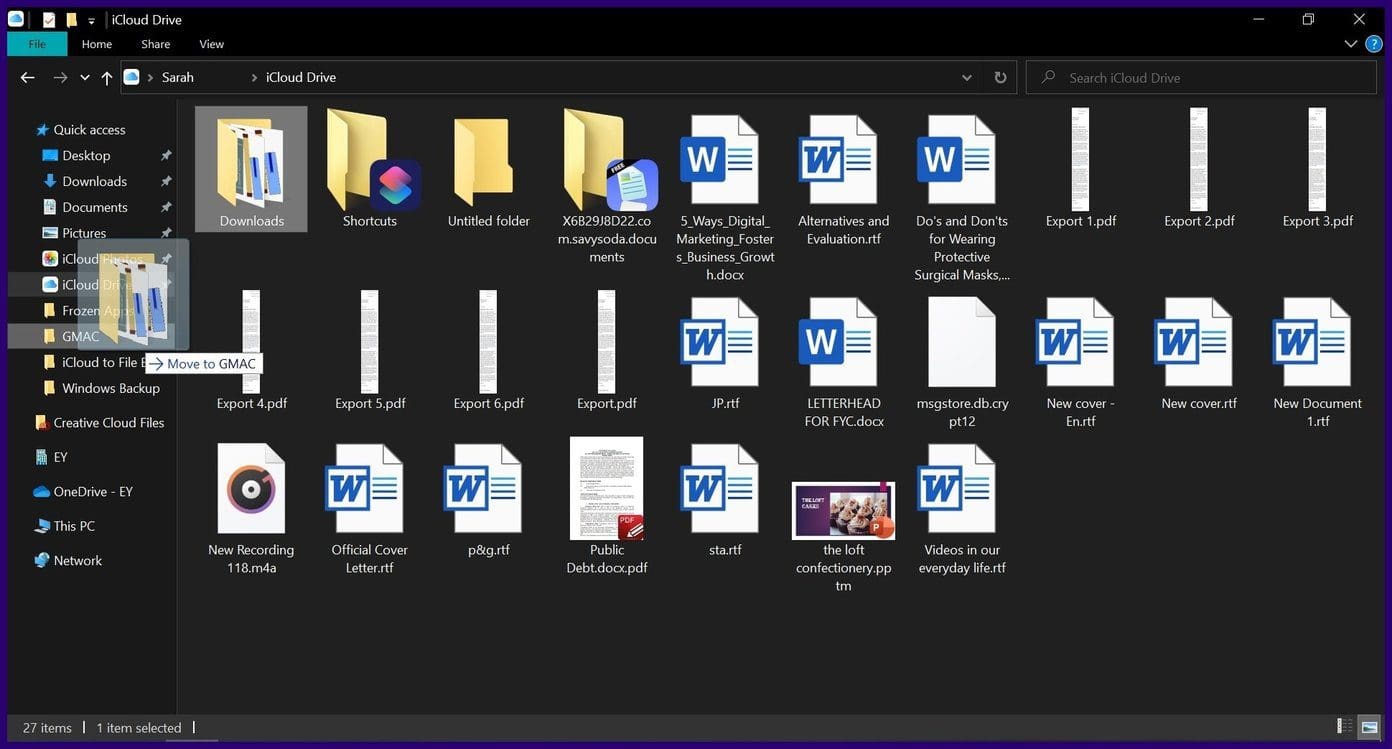The height and width of the screenshot is (749, 1392).
Task: Click the breadcrumb chevron after Sarah
Action: (x=254, y=77)
